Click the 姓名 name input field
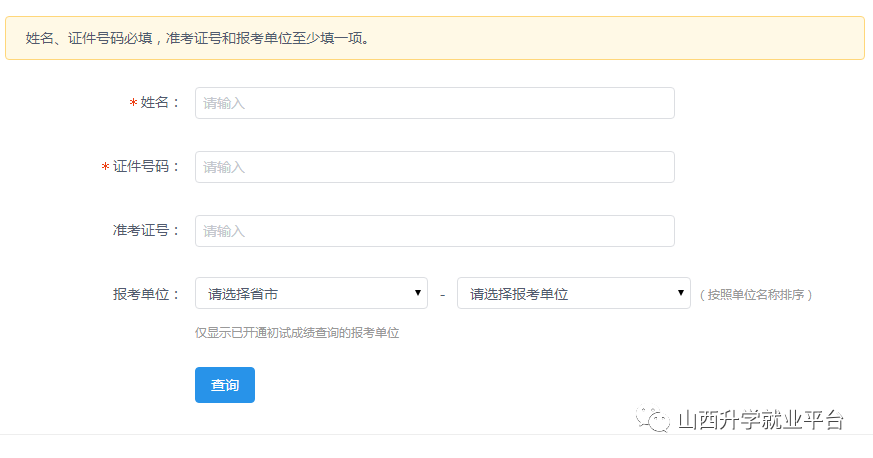The height and width of the screenshot is (458, 873). 434,103
